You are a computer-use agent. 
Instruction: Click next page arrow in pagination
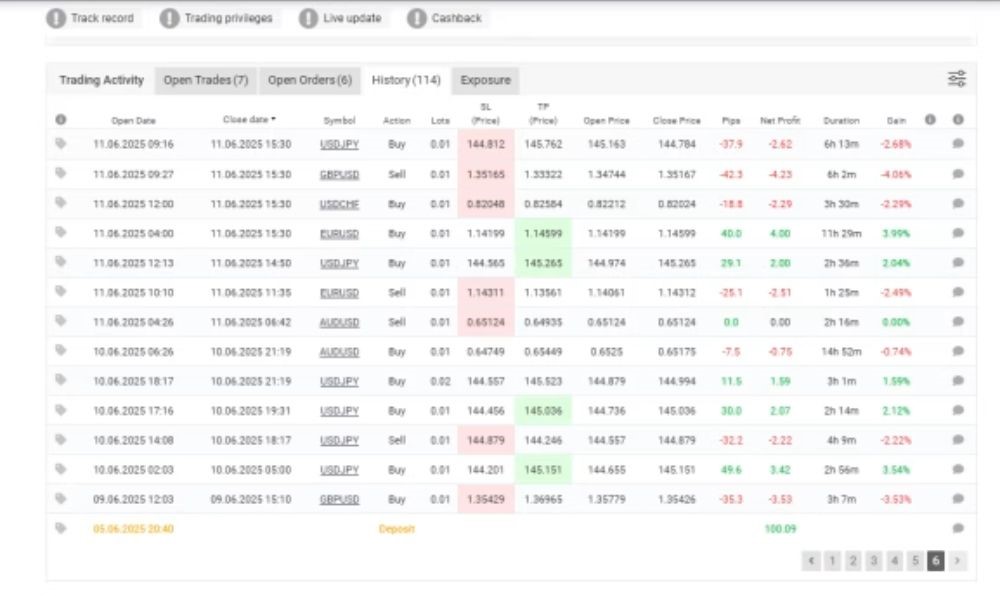(x=957, y=561)
